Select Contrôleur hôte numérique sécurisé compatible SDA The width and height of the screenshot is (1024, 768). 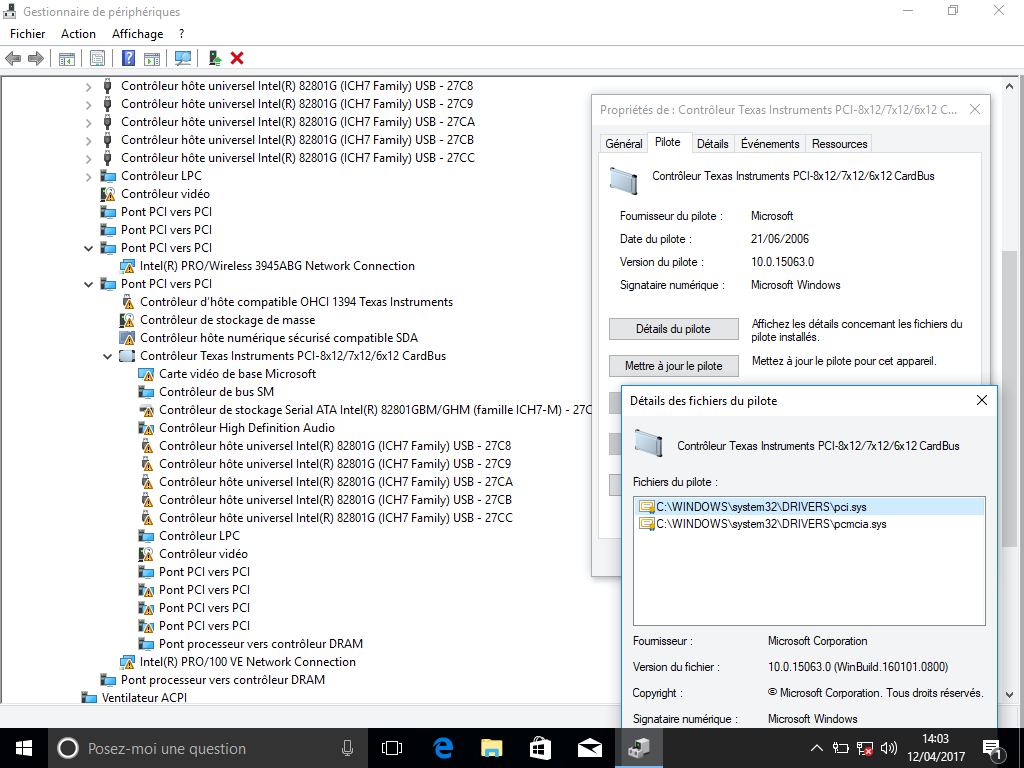point(279,338)
